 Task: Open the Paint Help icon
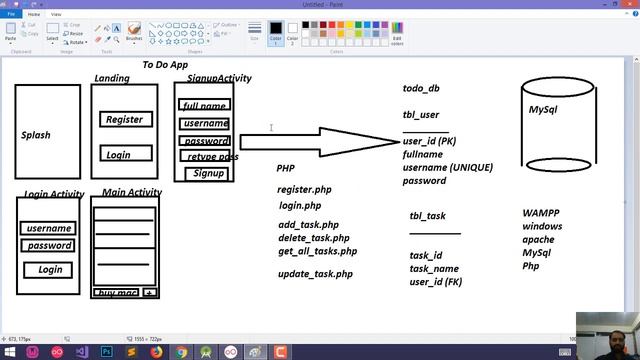(635, 14)
